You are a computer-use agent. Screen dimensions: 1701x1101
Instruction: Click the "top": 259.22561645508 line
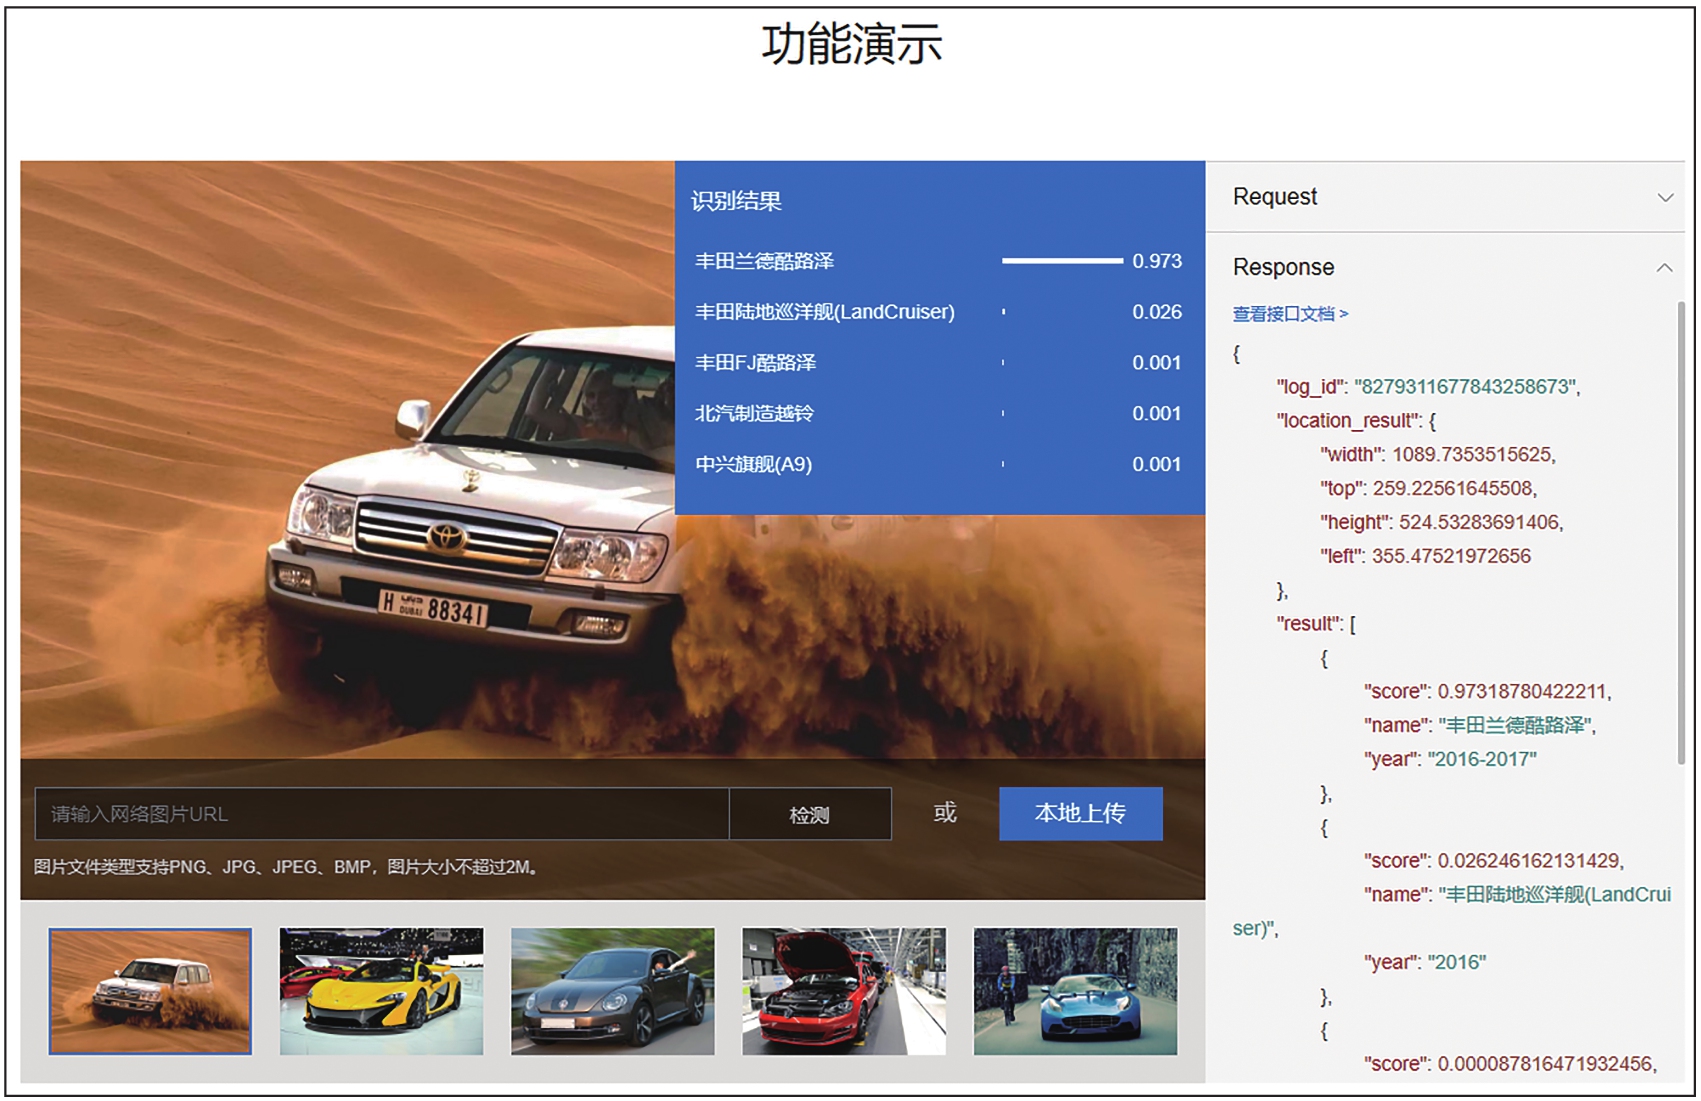[x=1428, y=488]
